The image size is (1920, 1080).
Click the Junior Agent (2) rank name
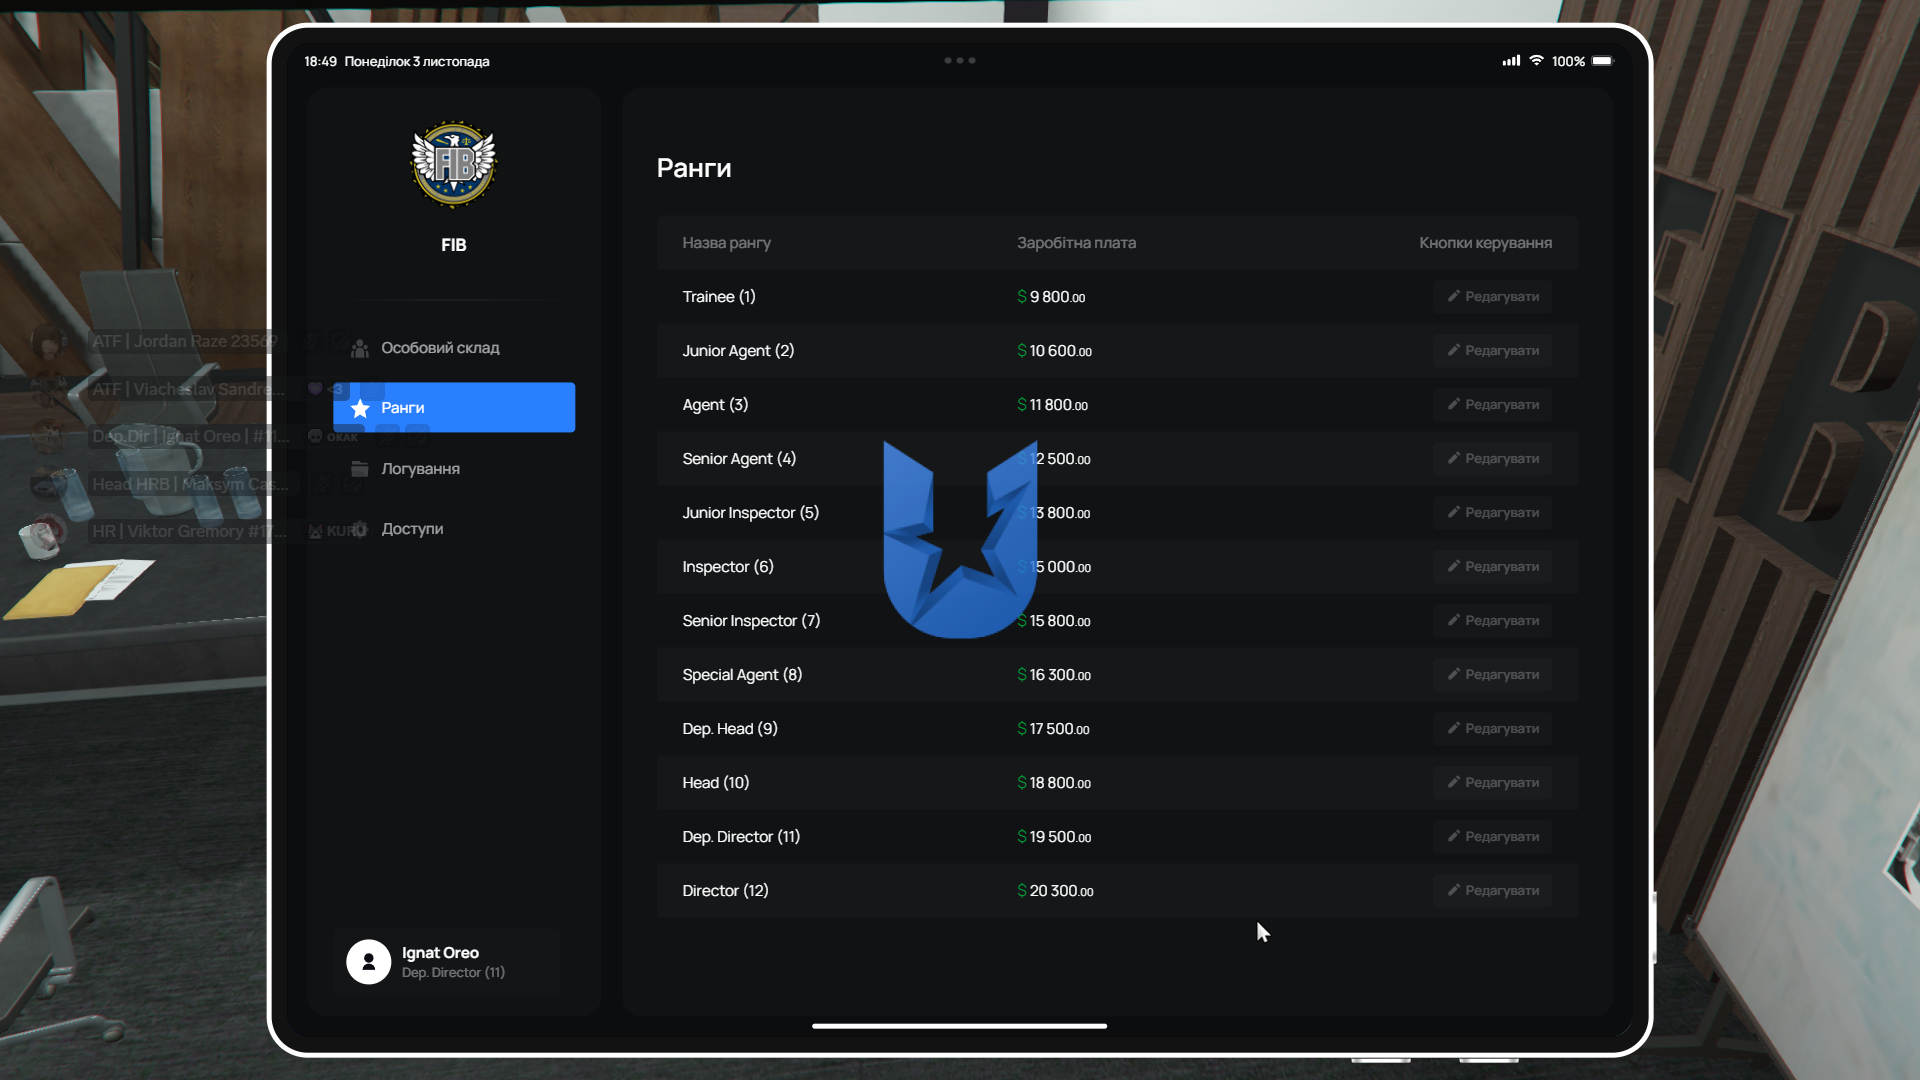[x=738, y=351]
